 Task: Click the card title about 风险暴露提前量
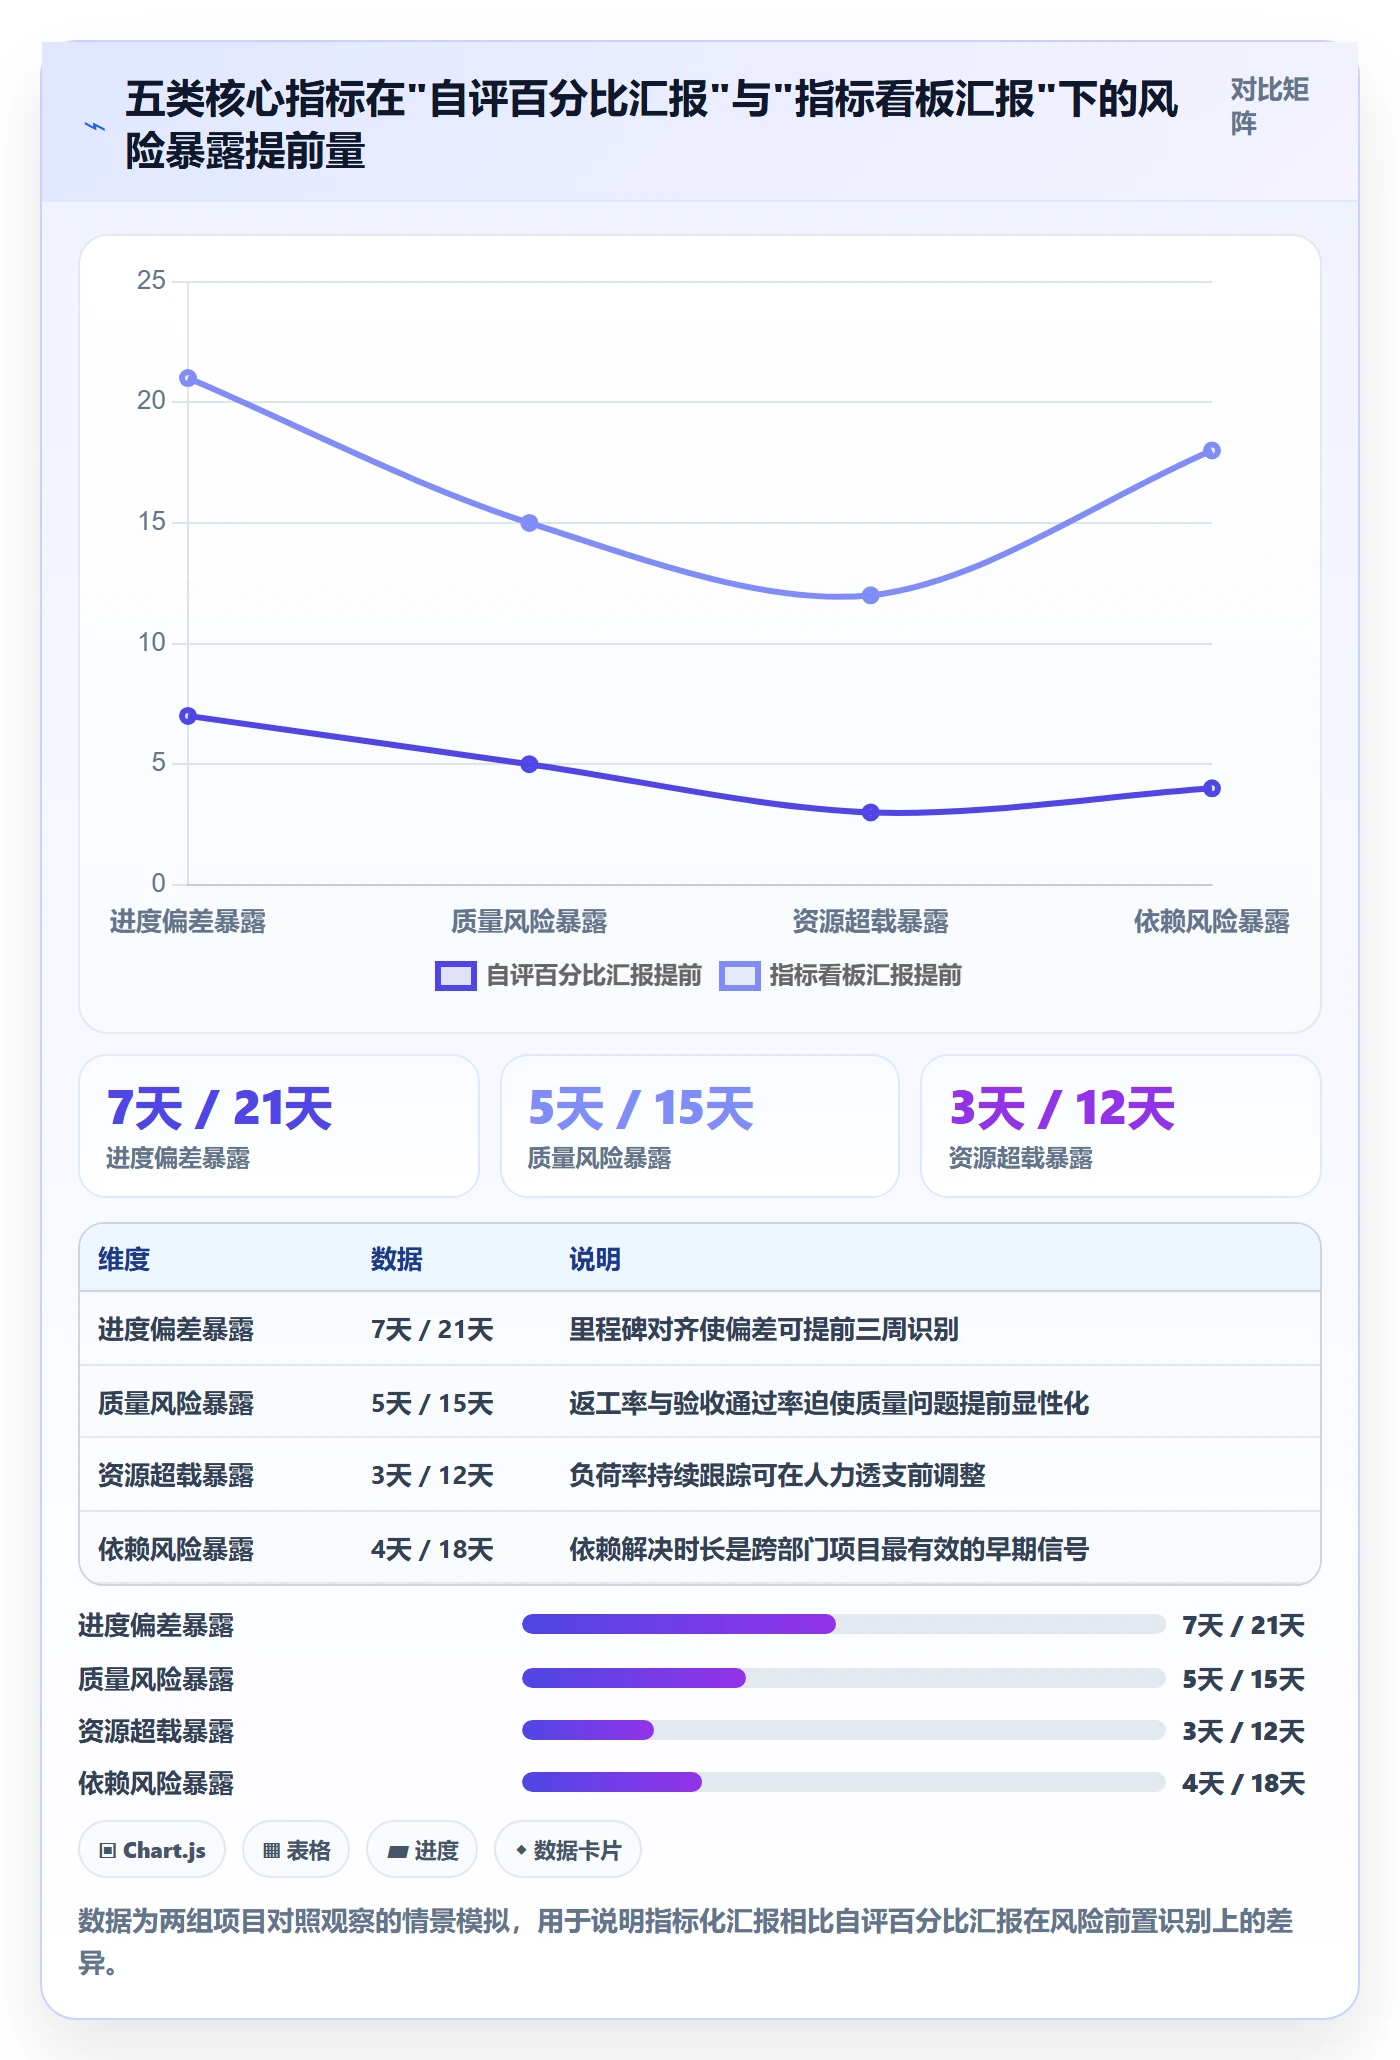tap(652, 126)
